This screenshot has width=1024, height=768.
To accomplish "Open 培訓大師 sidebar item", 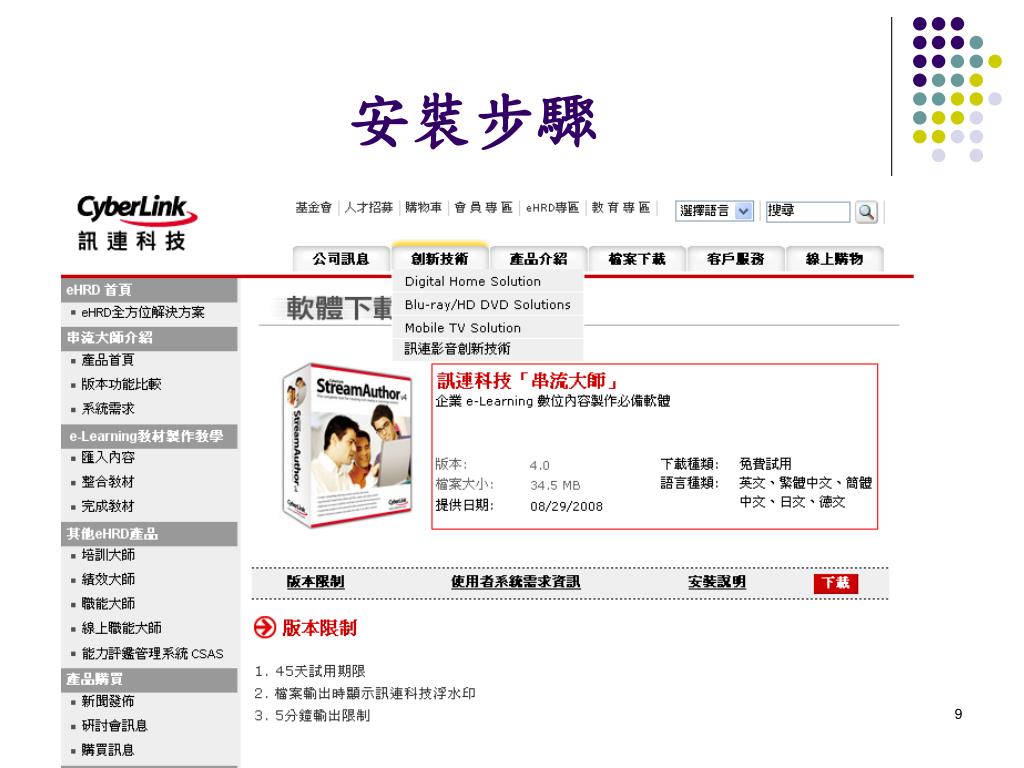I will [x=108, y=554].
